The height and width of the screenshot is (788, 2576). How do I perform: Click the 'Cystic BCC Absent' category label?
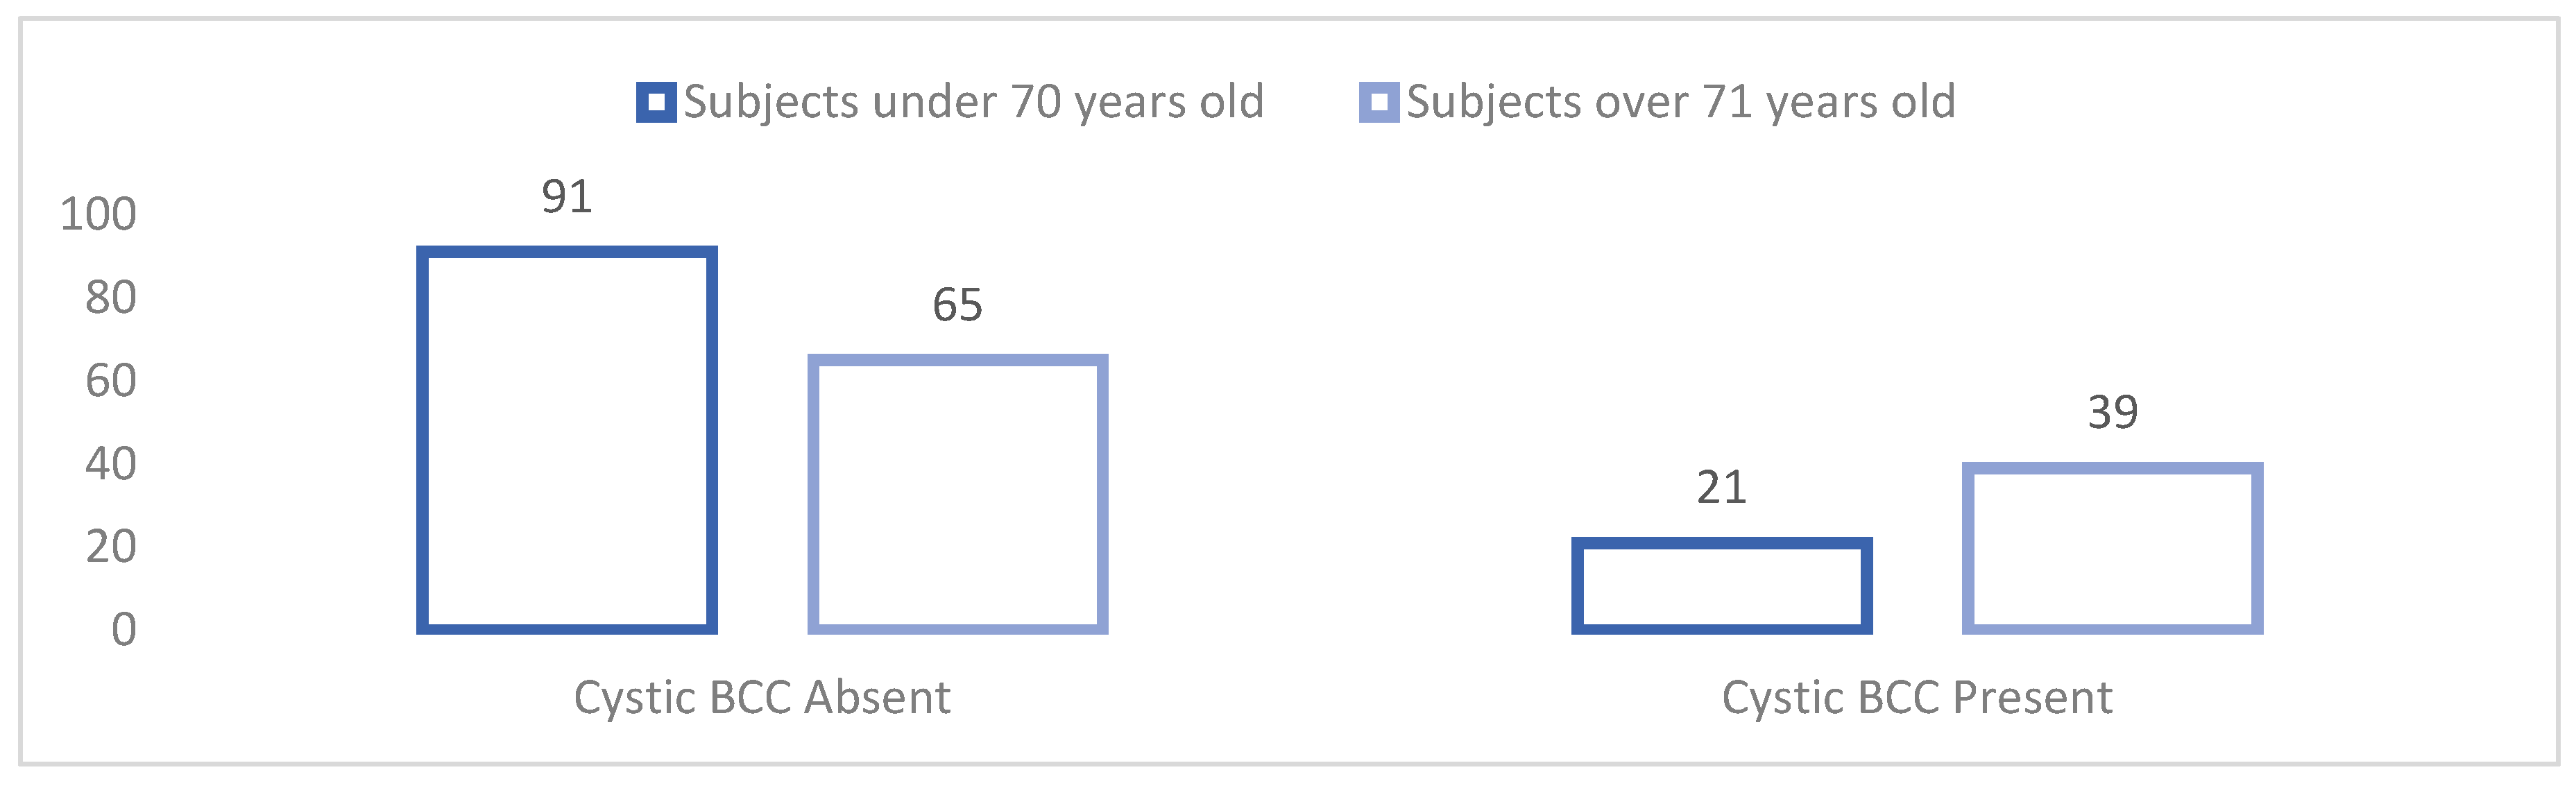(x=762, y=697)
